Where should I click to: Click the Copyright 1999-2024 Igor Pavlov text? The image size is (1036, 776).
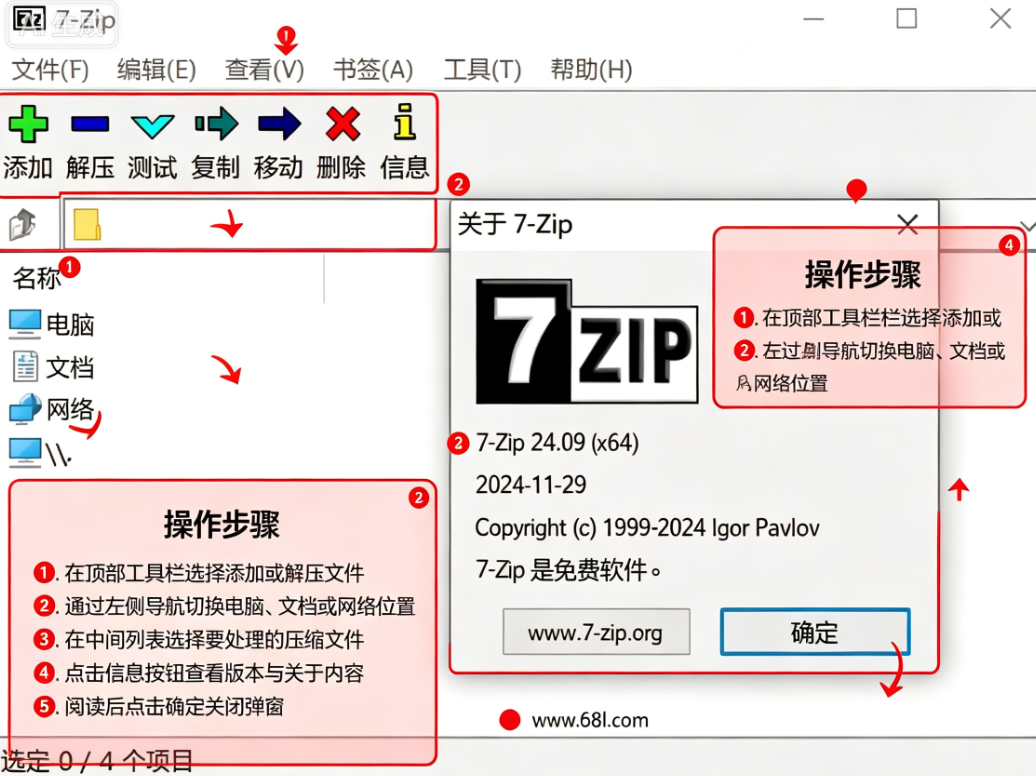(x=647, y=527)
